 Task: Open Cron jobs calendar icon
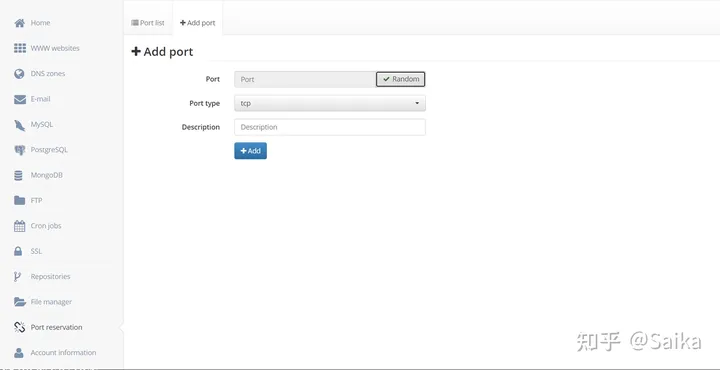pos(19,226)
